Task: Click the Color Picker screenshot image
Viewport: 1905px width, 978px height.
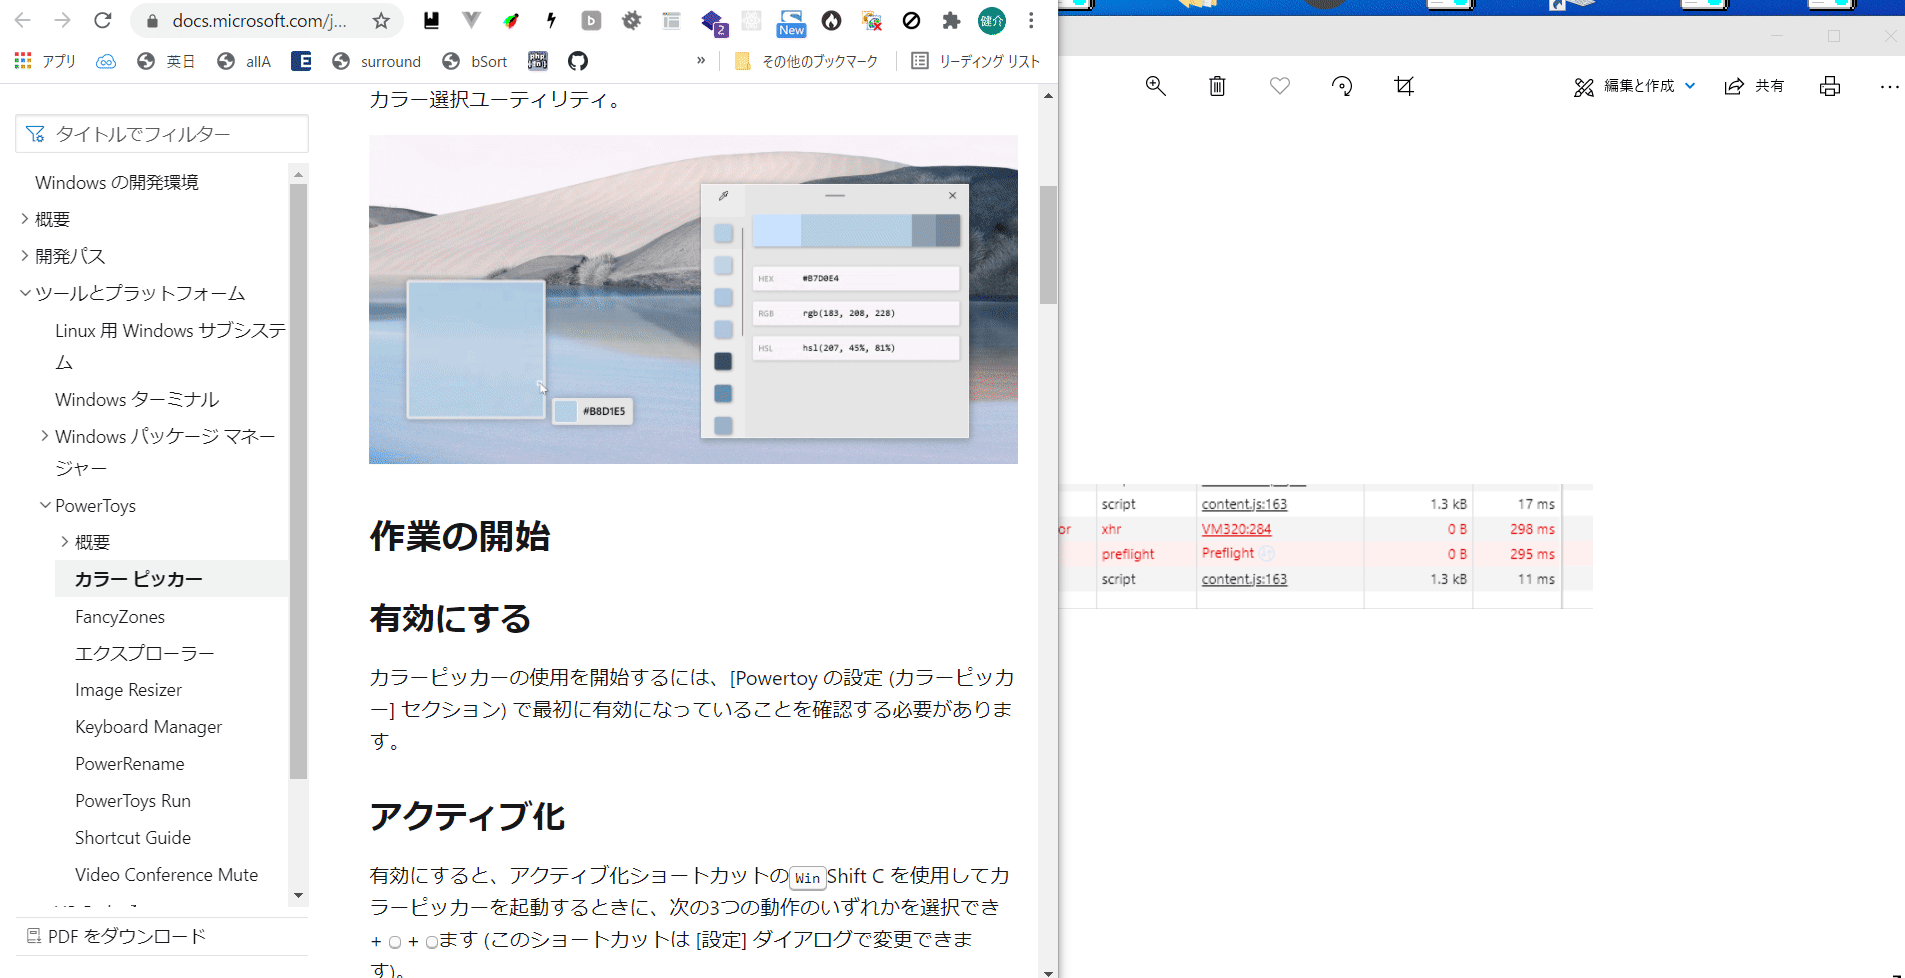Action: [693, 299]
